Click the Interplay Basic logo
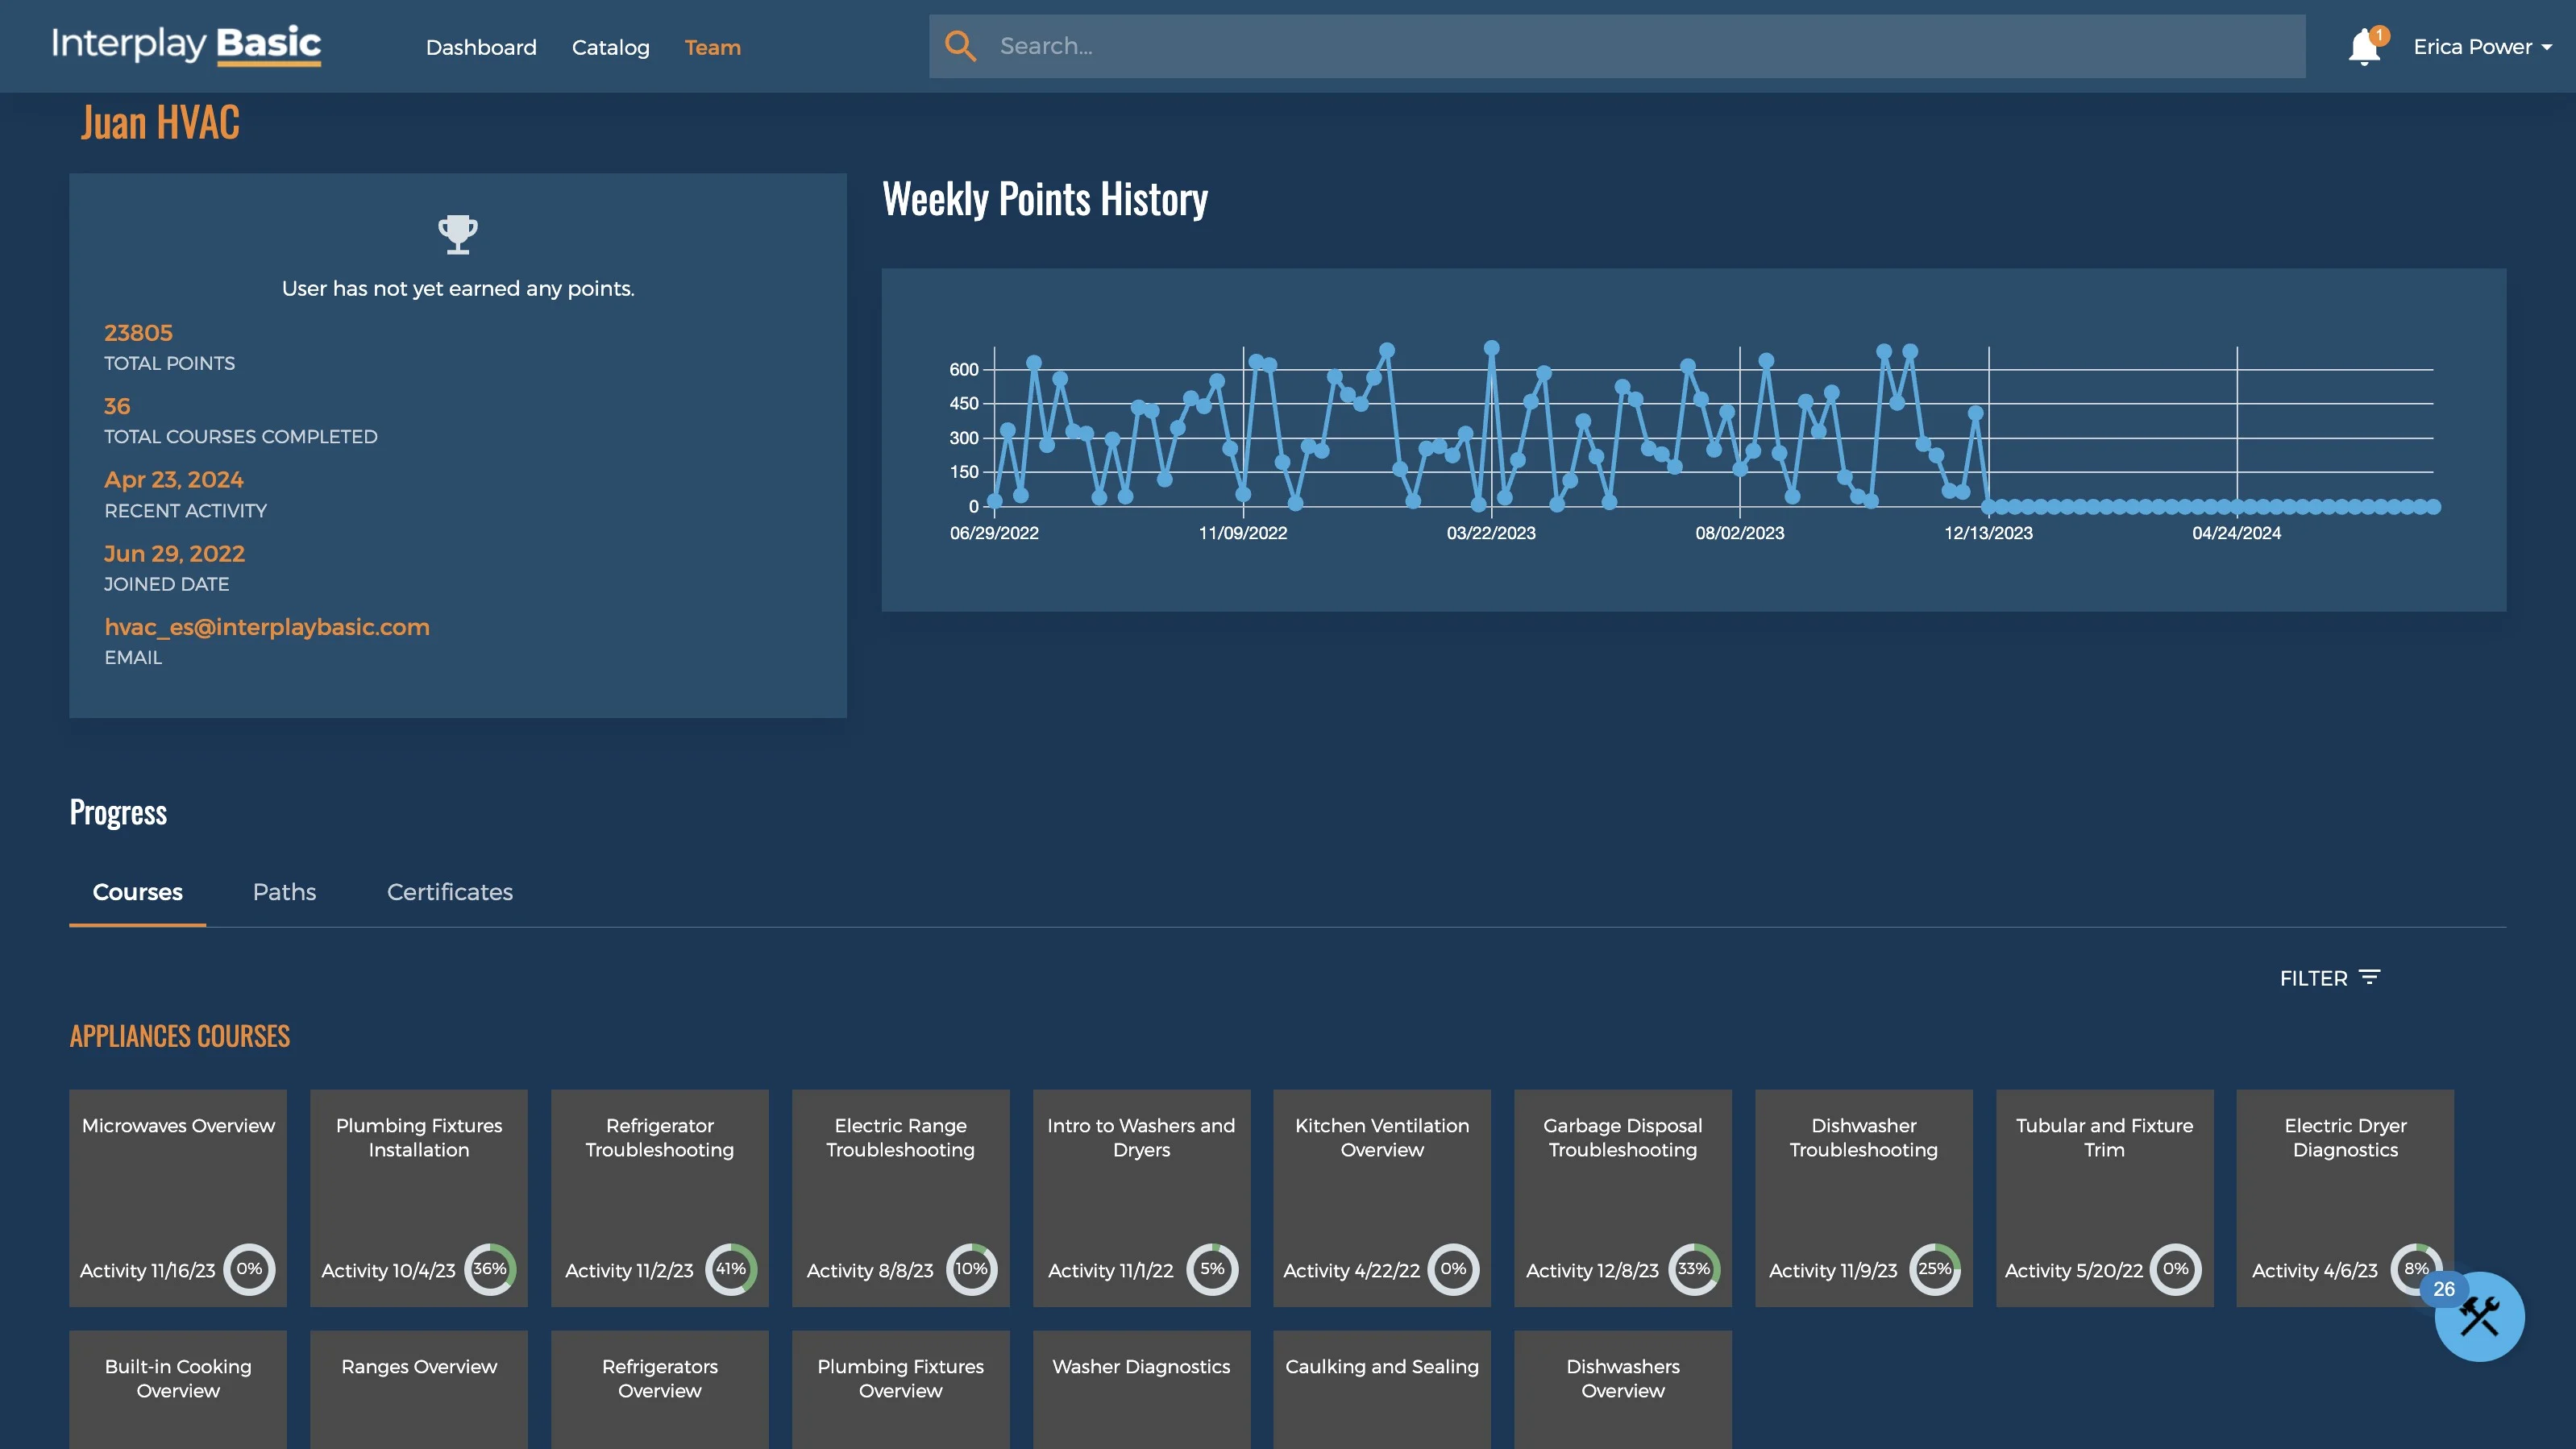 click(x=186, y=45)
